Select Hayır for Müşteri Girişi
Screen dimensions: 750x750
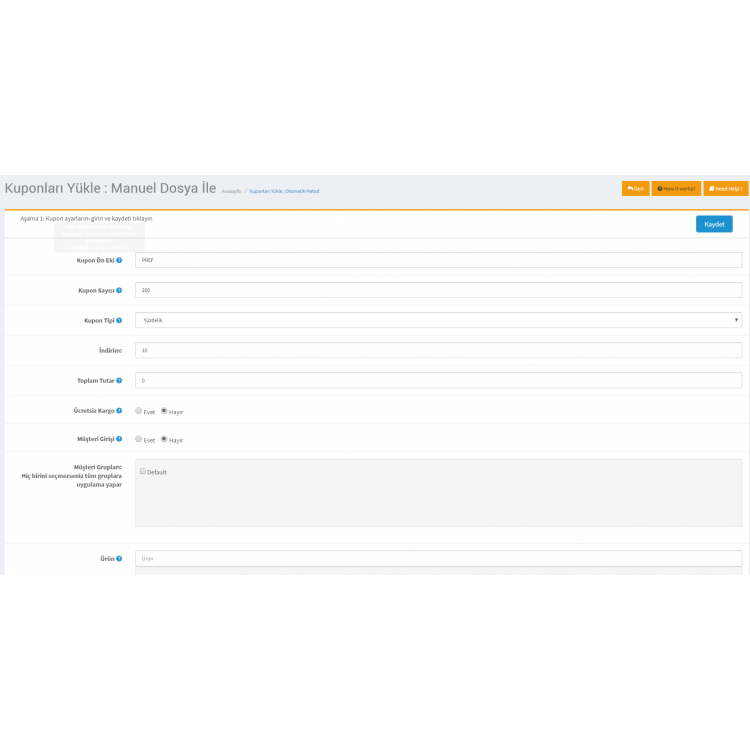(164, 439)
